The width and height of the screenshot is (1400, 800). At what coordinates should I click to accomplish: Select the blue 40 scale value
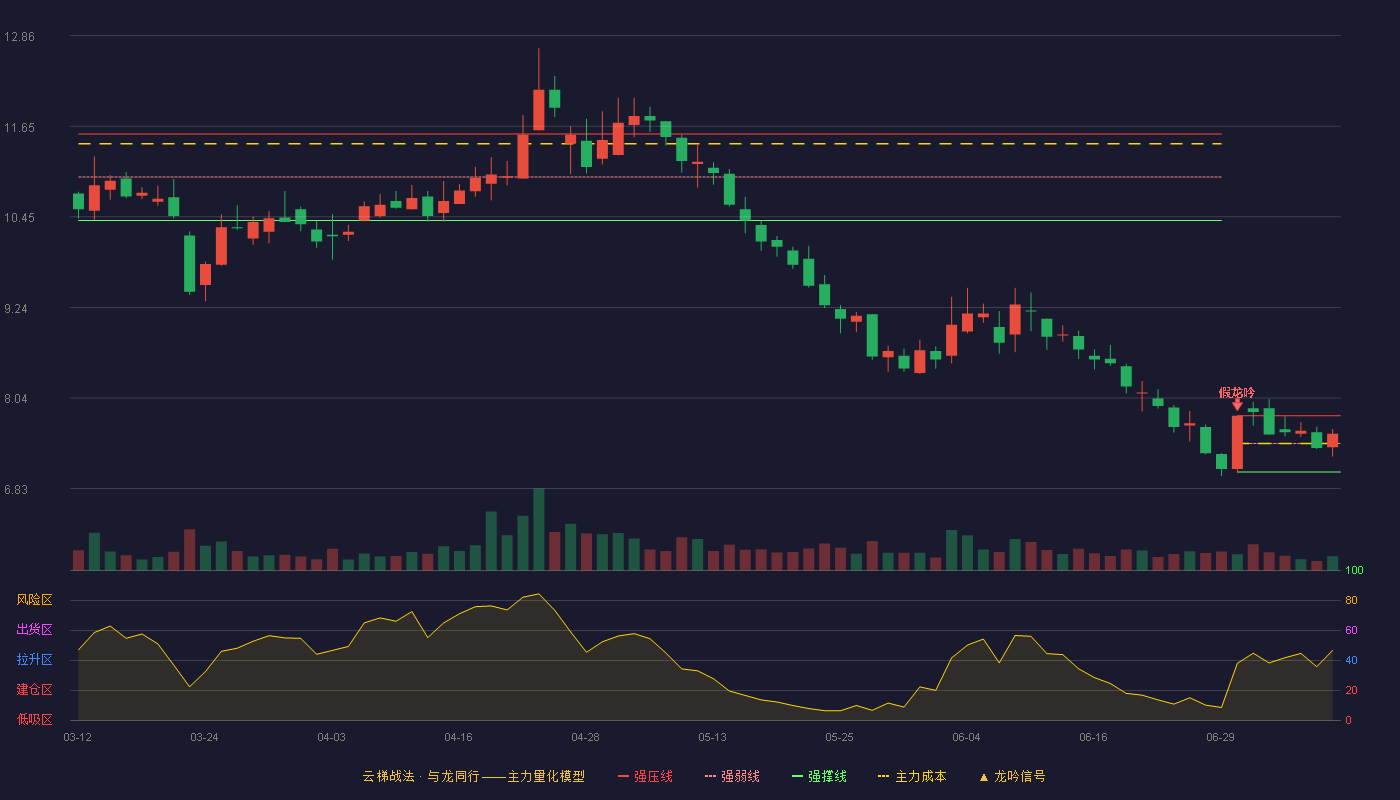[1351, 660]
